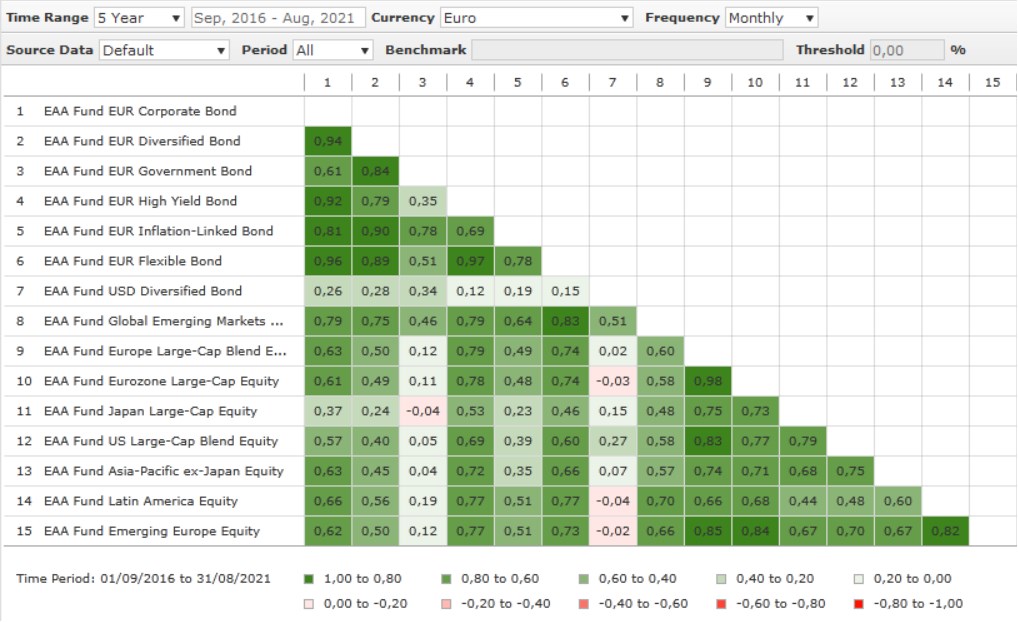Viewport: 1018px width, 622px height.
Task: Click the 1,00 to 0,80 legend swatch
Action: click(307, 579)
